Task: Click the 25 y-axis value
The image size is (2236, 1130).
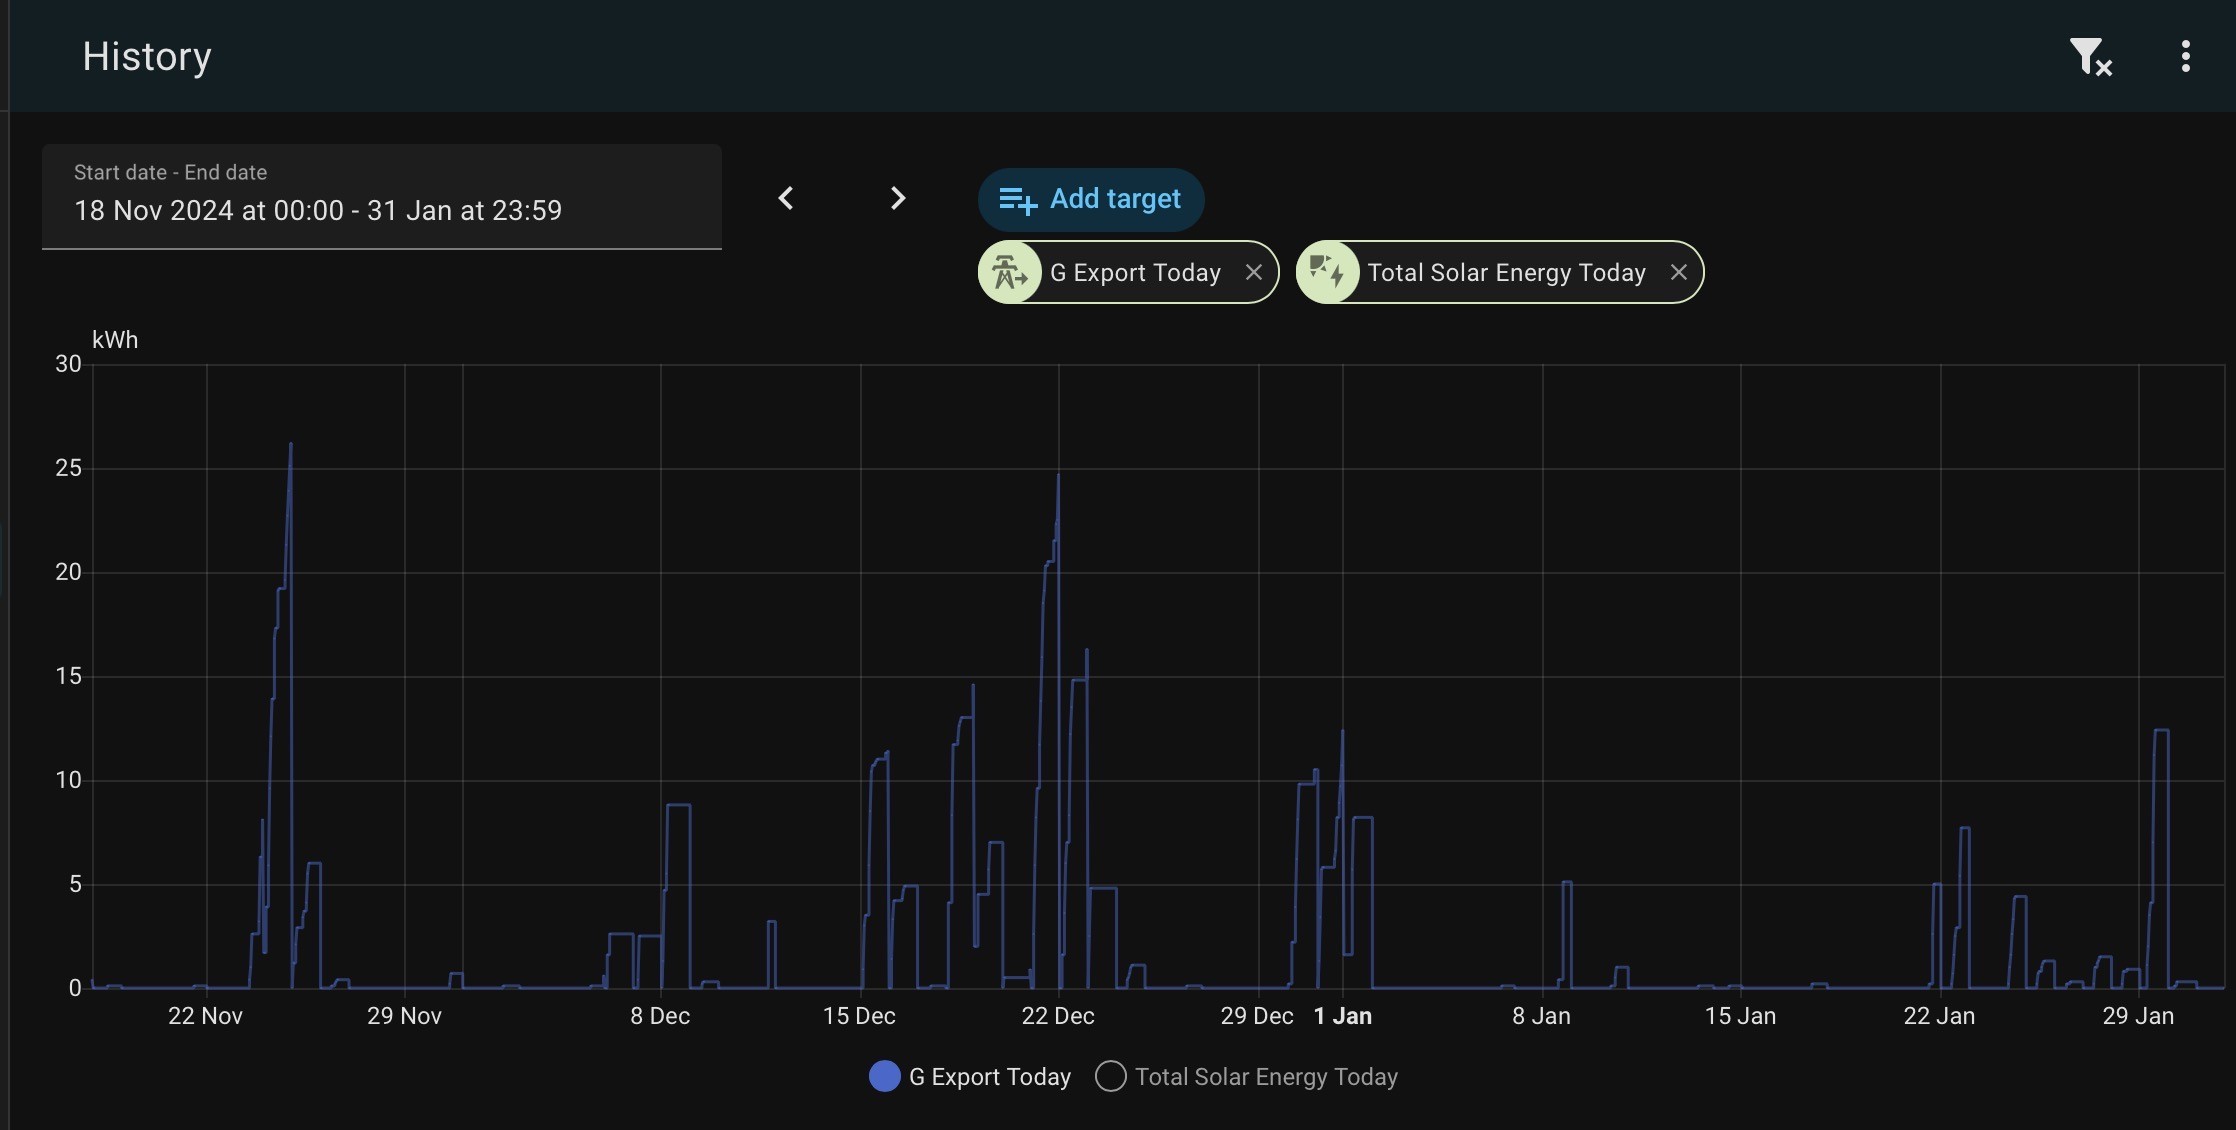Action: point(68,468)
